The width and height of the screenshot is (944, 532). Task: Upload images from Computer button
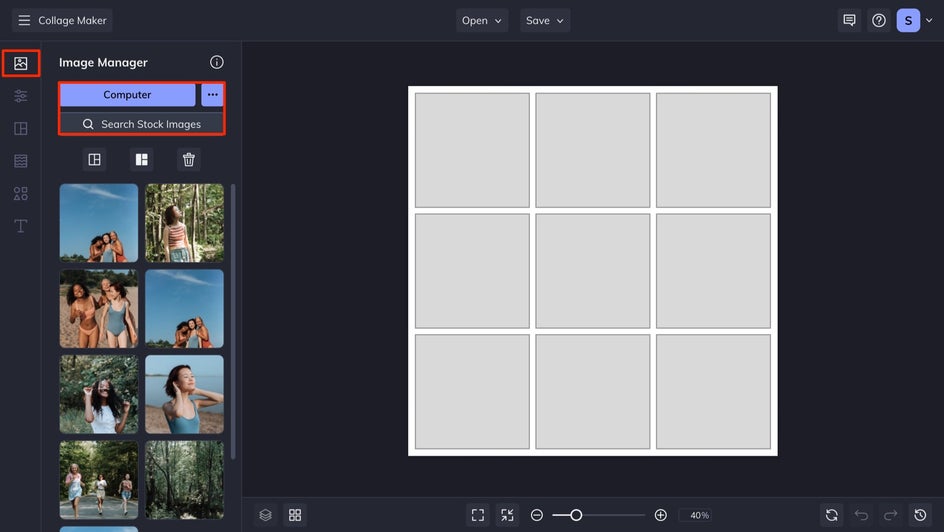point(127,95)
